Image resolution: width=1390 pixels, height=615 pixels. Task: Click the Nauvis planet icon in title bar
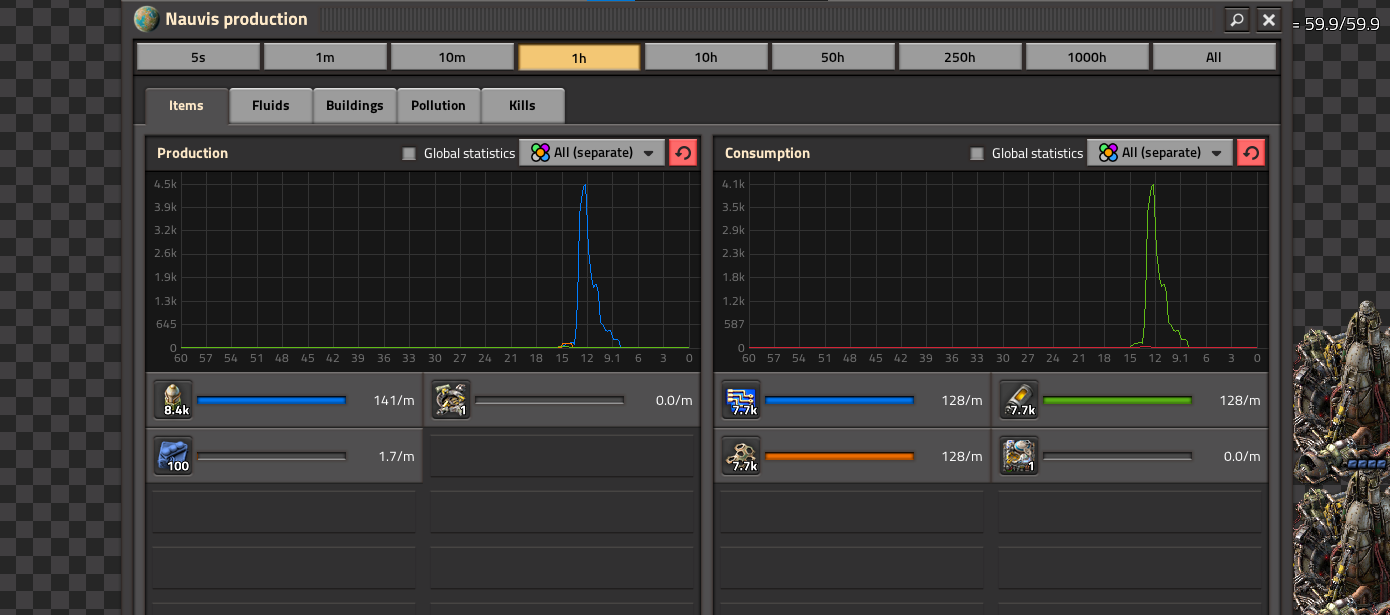tap(147, 19)
